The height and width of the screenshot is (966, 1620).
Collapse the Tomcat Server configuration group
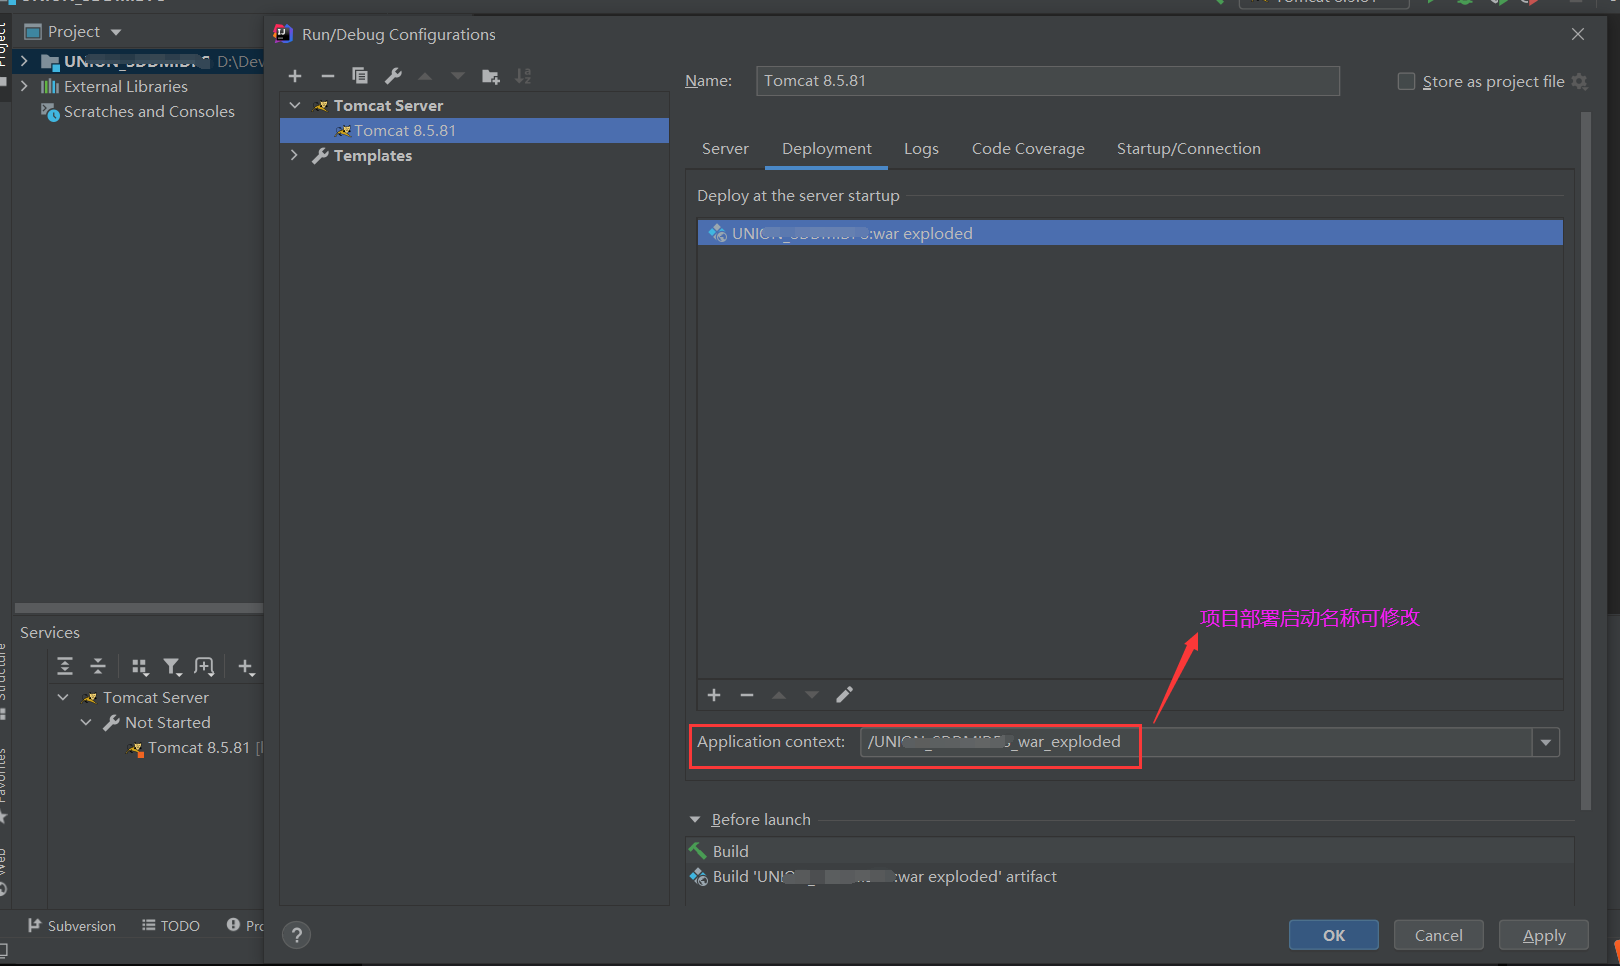[x=295, y=105]
